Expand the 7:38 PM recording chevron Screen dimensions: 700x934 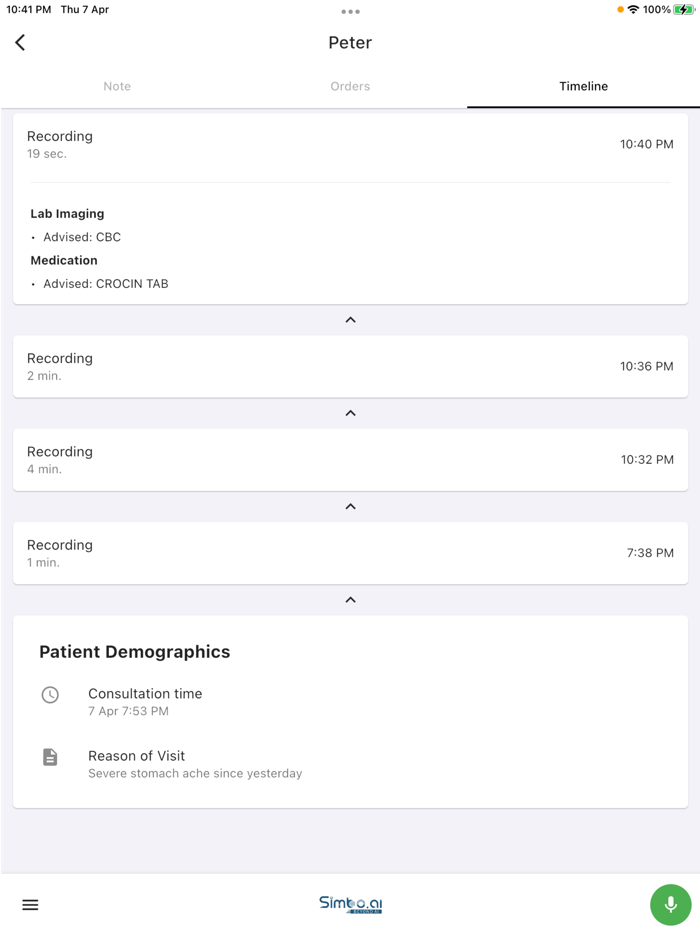(x=350, y=600)
